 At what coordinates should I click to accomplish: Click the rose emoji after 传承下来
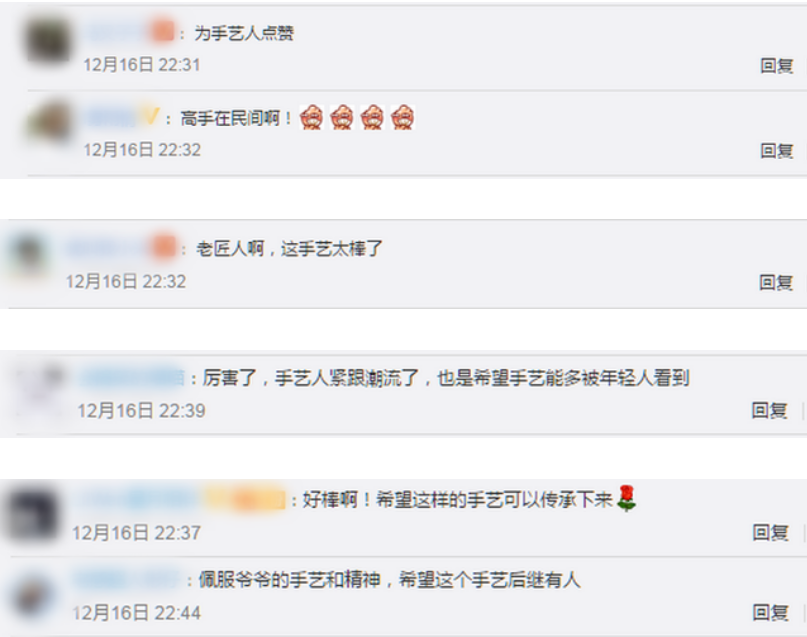click(x=626, y=498)
